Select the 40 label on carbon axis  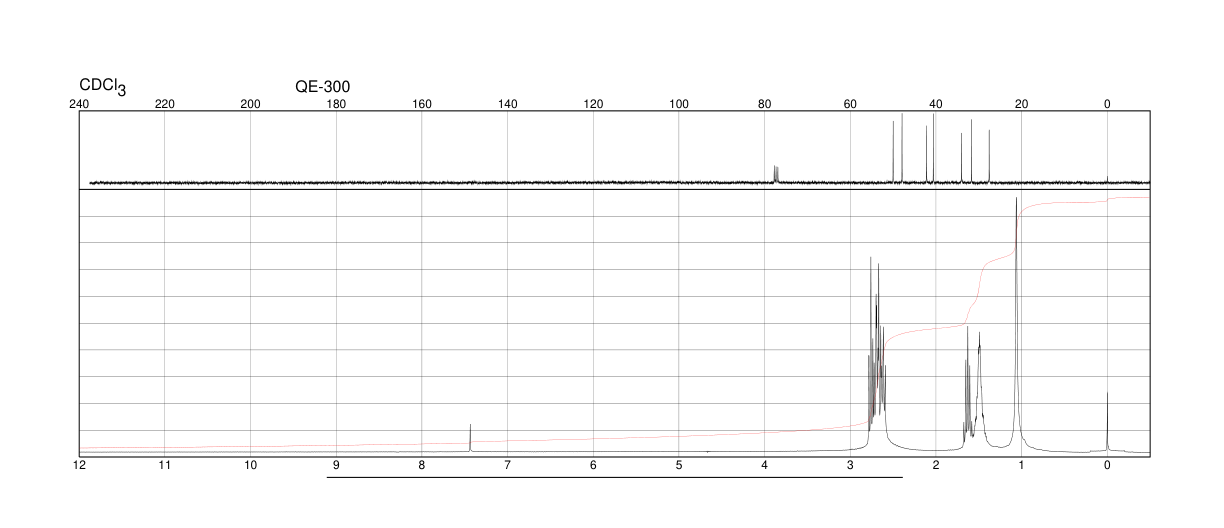tap(936, 104)
